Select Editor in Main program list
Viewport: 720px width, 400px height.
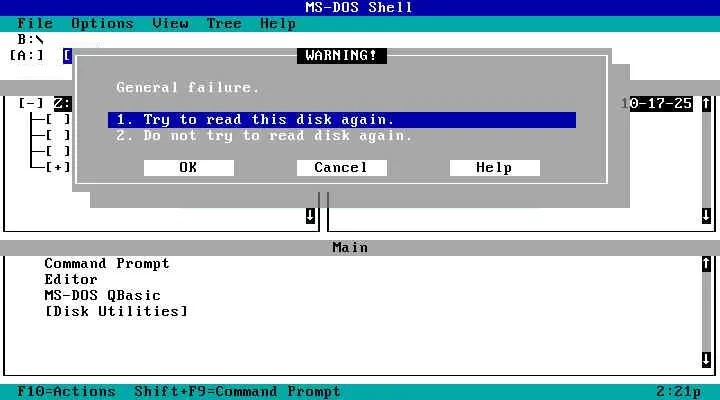point(71,280)
